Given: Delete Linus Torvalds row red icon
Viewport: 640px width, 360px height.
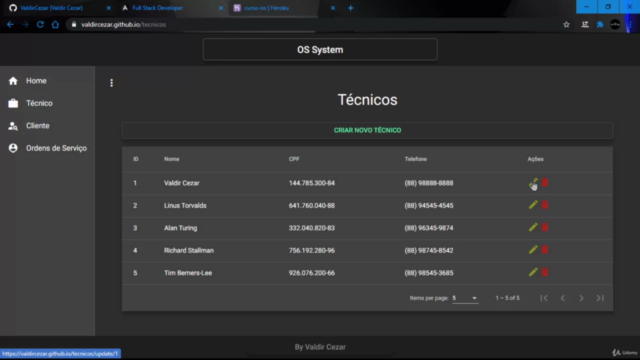Looking at the screenshot, I should click(x=545, y=205).
